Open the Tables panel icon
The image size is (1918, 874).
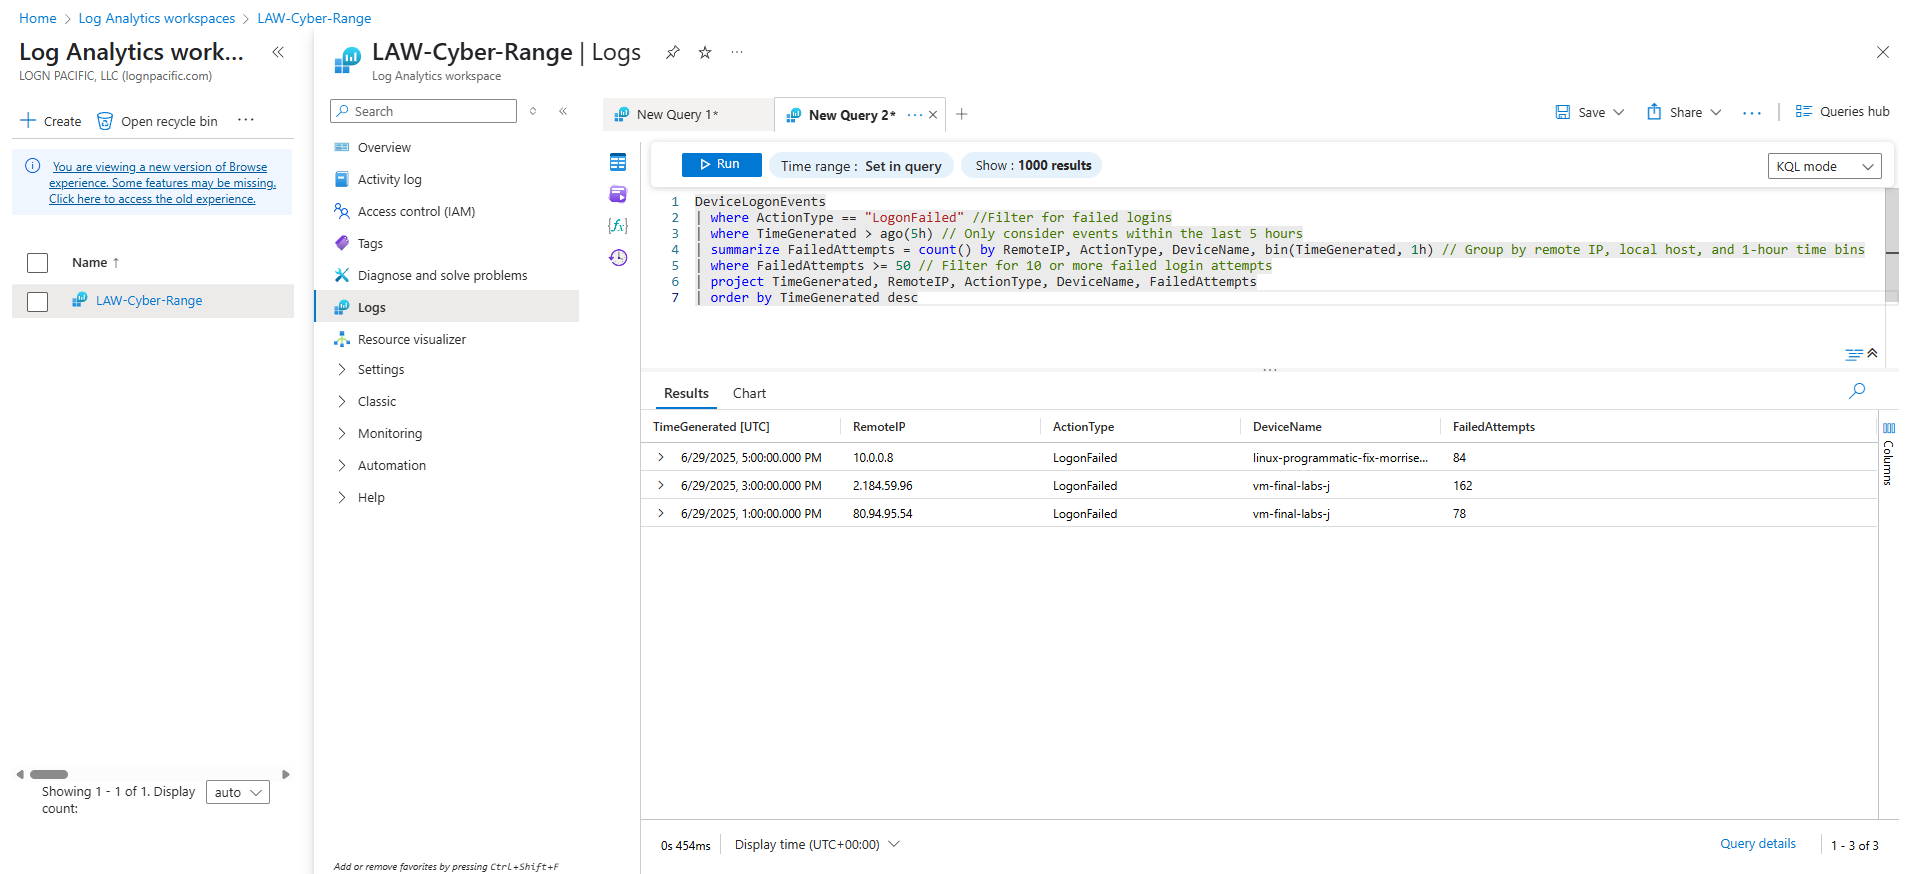(x=618, y=162)
